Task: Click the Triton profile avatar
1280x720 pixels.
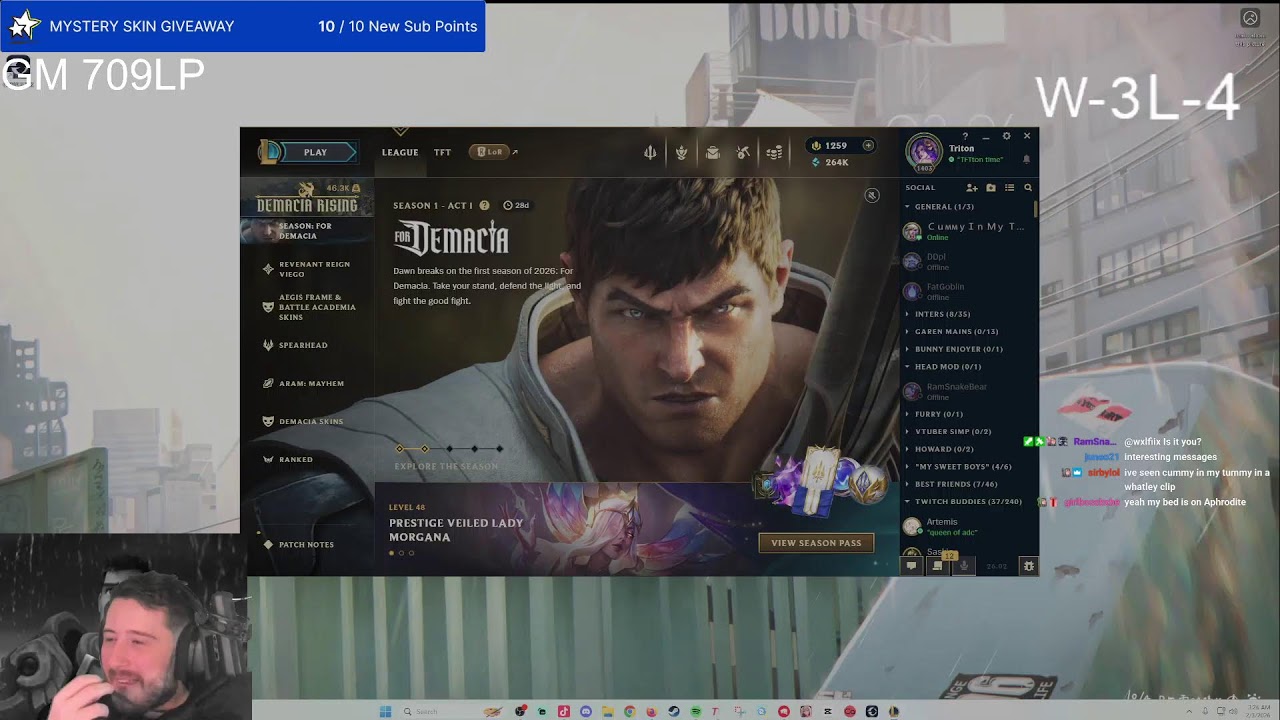Action: (x=923, y=153)
